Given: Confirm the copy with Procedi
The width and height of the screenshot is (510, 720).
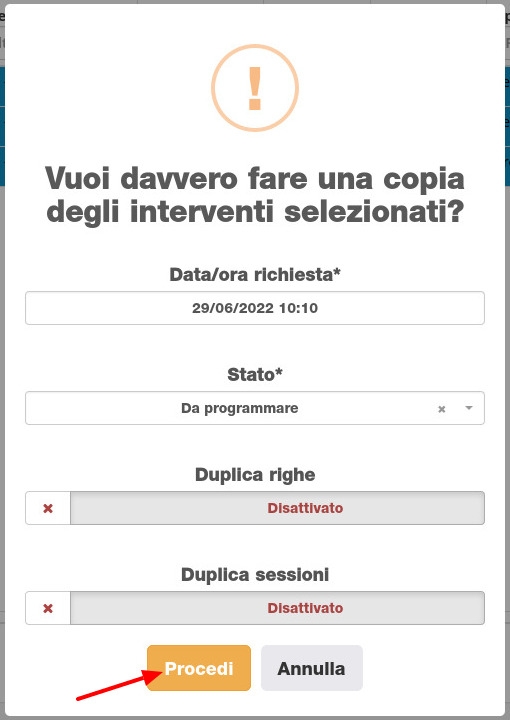Looking at the screenshot, I should click(x=199, y=668).
